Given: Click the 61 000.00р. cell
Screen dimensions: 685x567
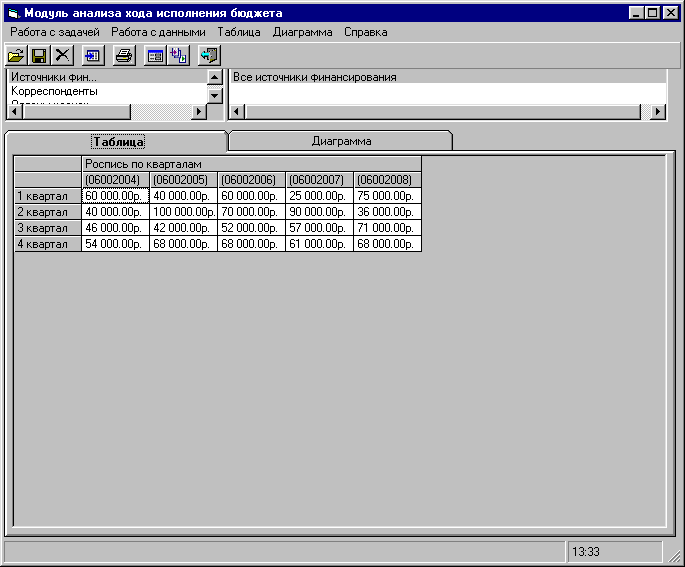Looking at the screenshot, I should [x=319, y=244].
